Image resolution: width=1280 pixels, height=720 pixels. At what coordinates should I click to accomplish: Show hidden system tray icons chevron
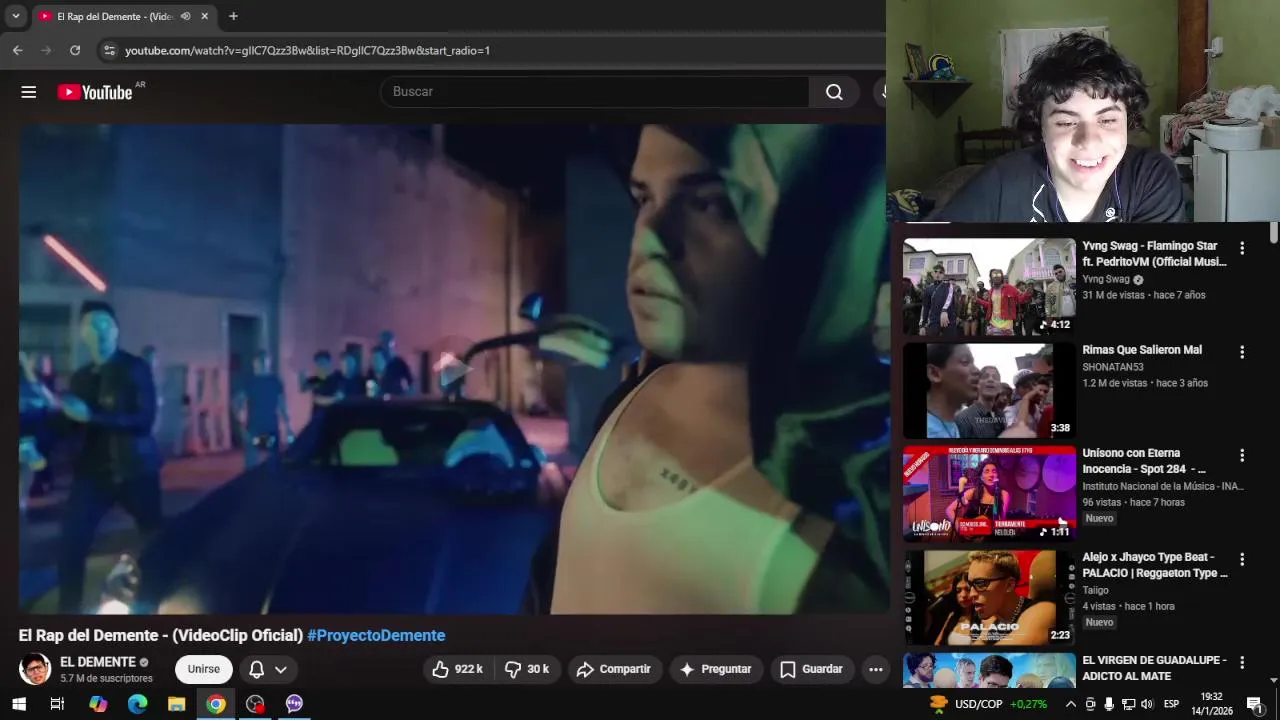[x=1071, y=704]
